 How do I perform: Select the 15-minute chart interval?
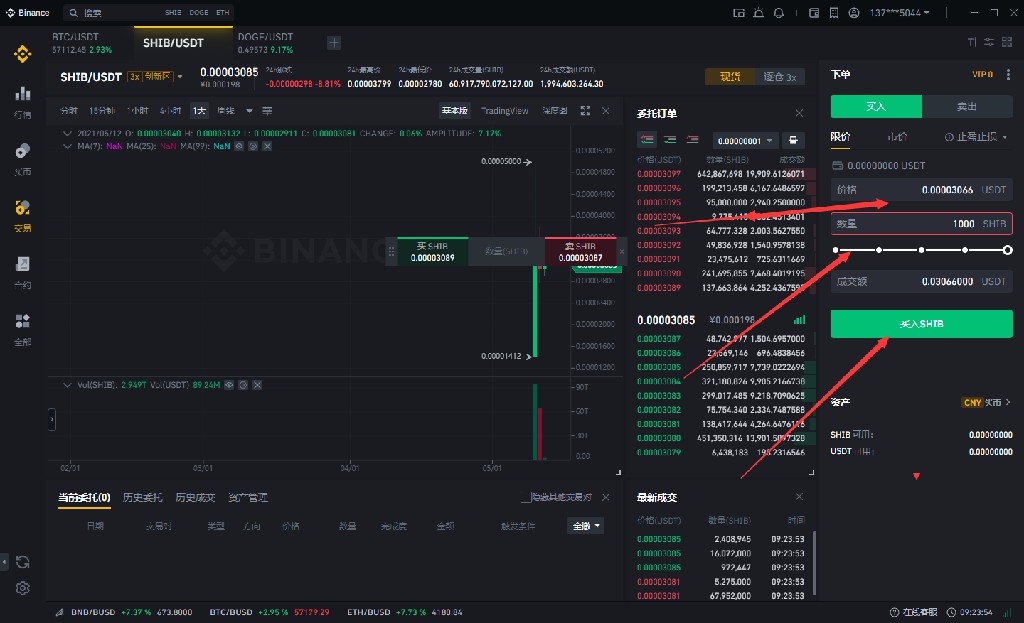(101, 110)
